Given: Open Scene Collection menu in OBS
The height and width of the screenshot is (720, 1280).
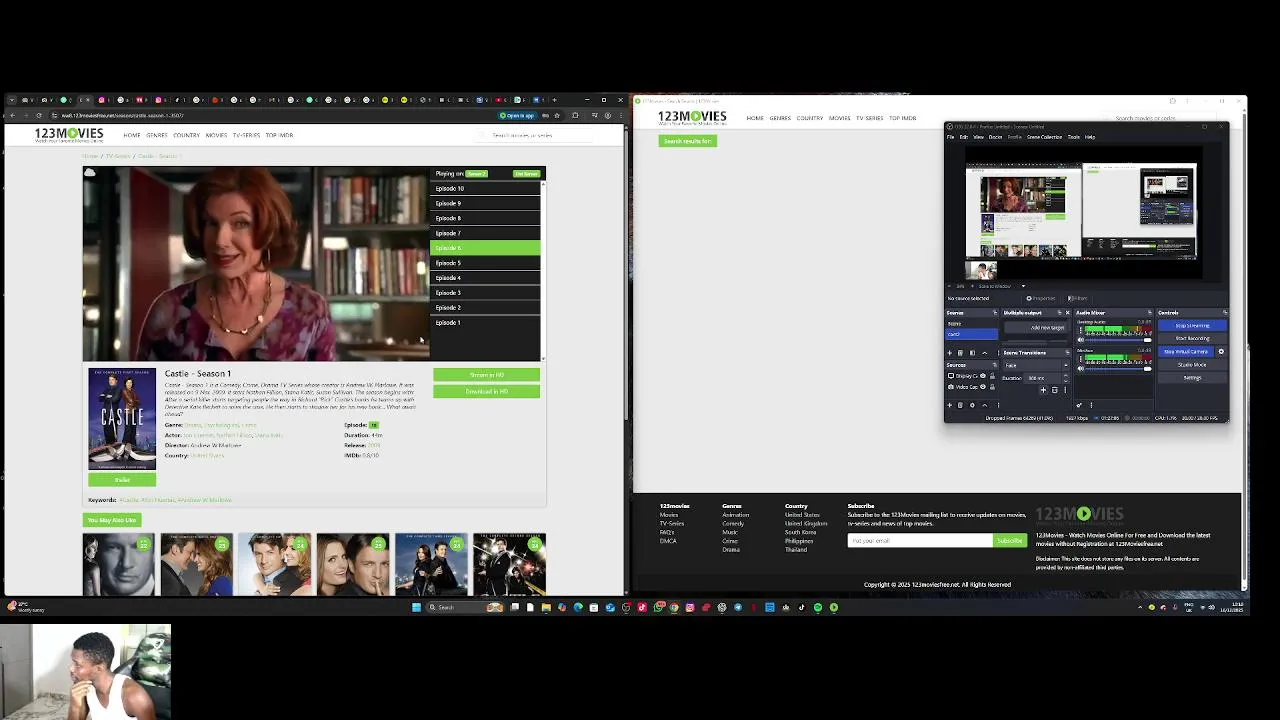Looking at the screenshot, I should (x=1044, y=137).
